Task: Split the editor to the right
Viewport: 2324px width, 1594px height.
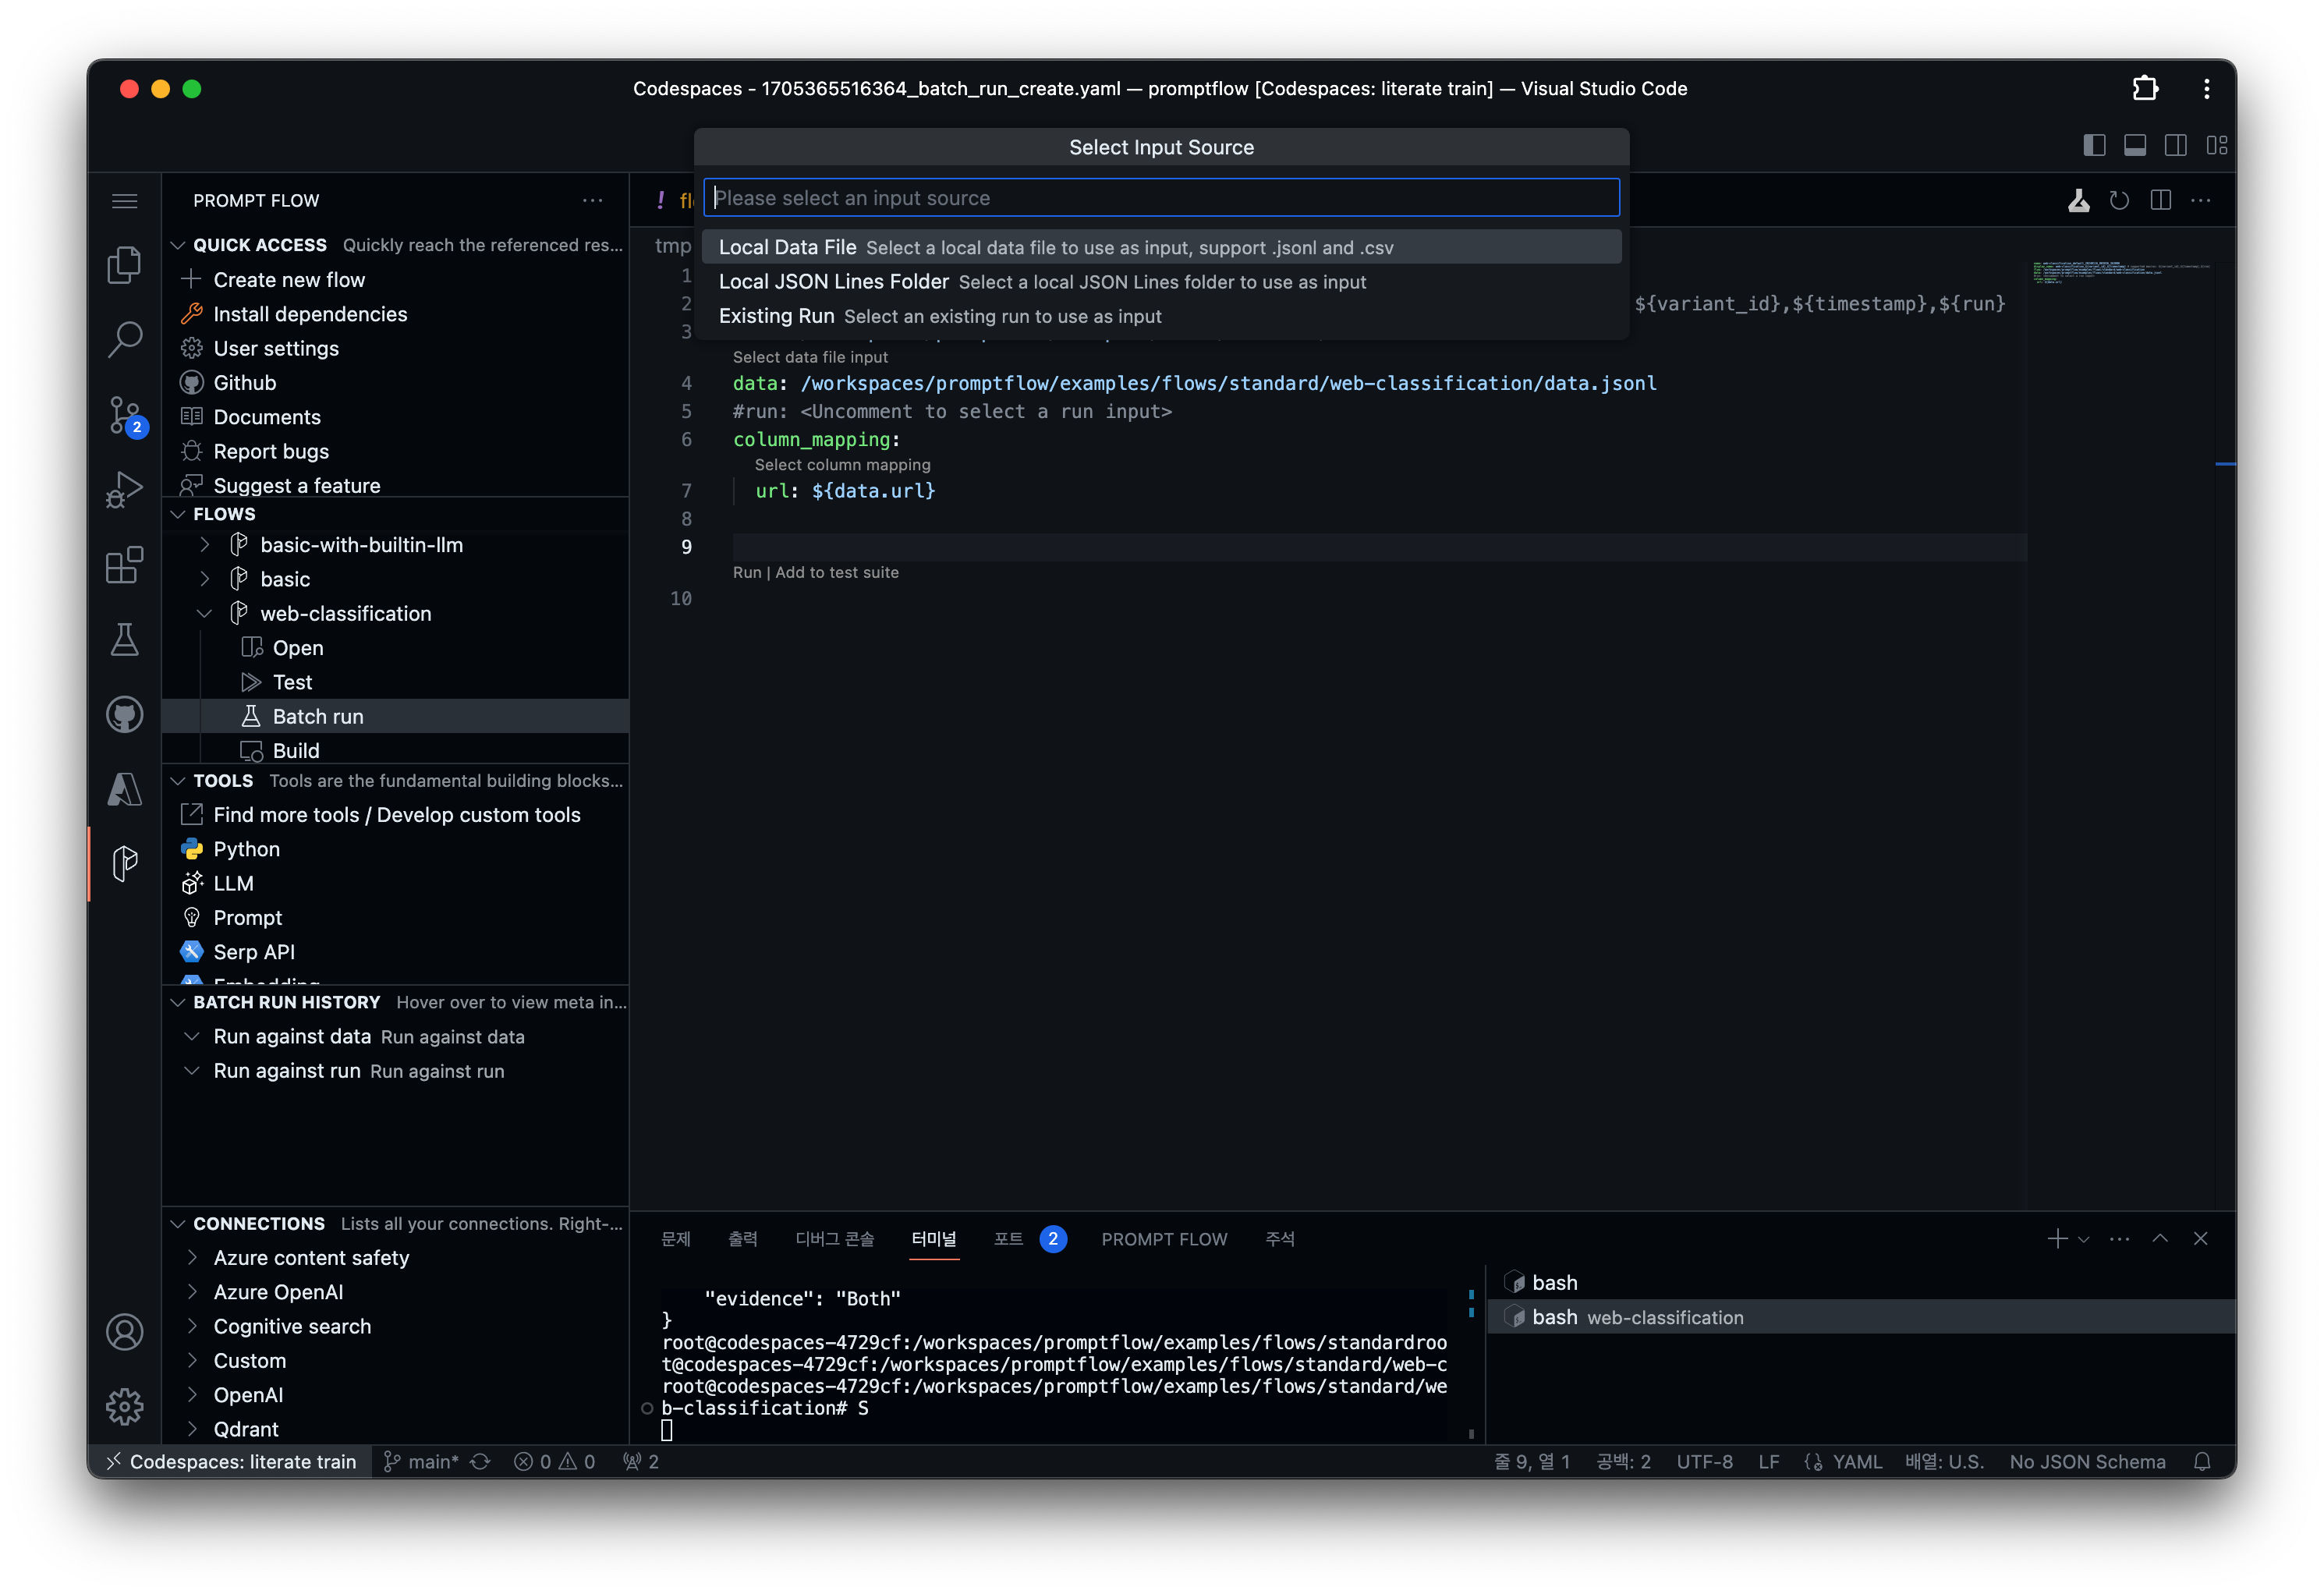Action: [2160, 201]
